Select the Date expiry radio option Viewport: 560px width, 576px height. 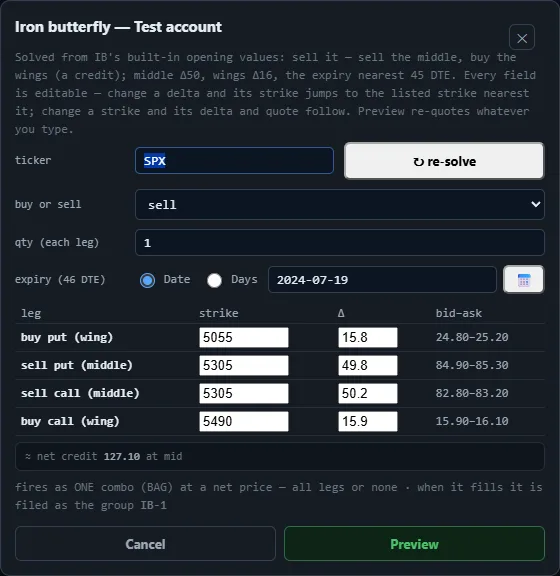[x=147, y=280]
